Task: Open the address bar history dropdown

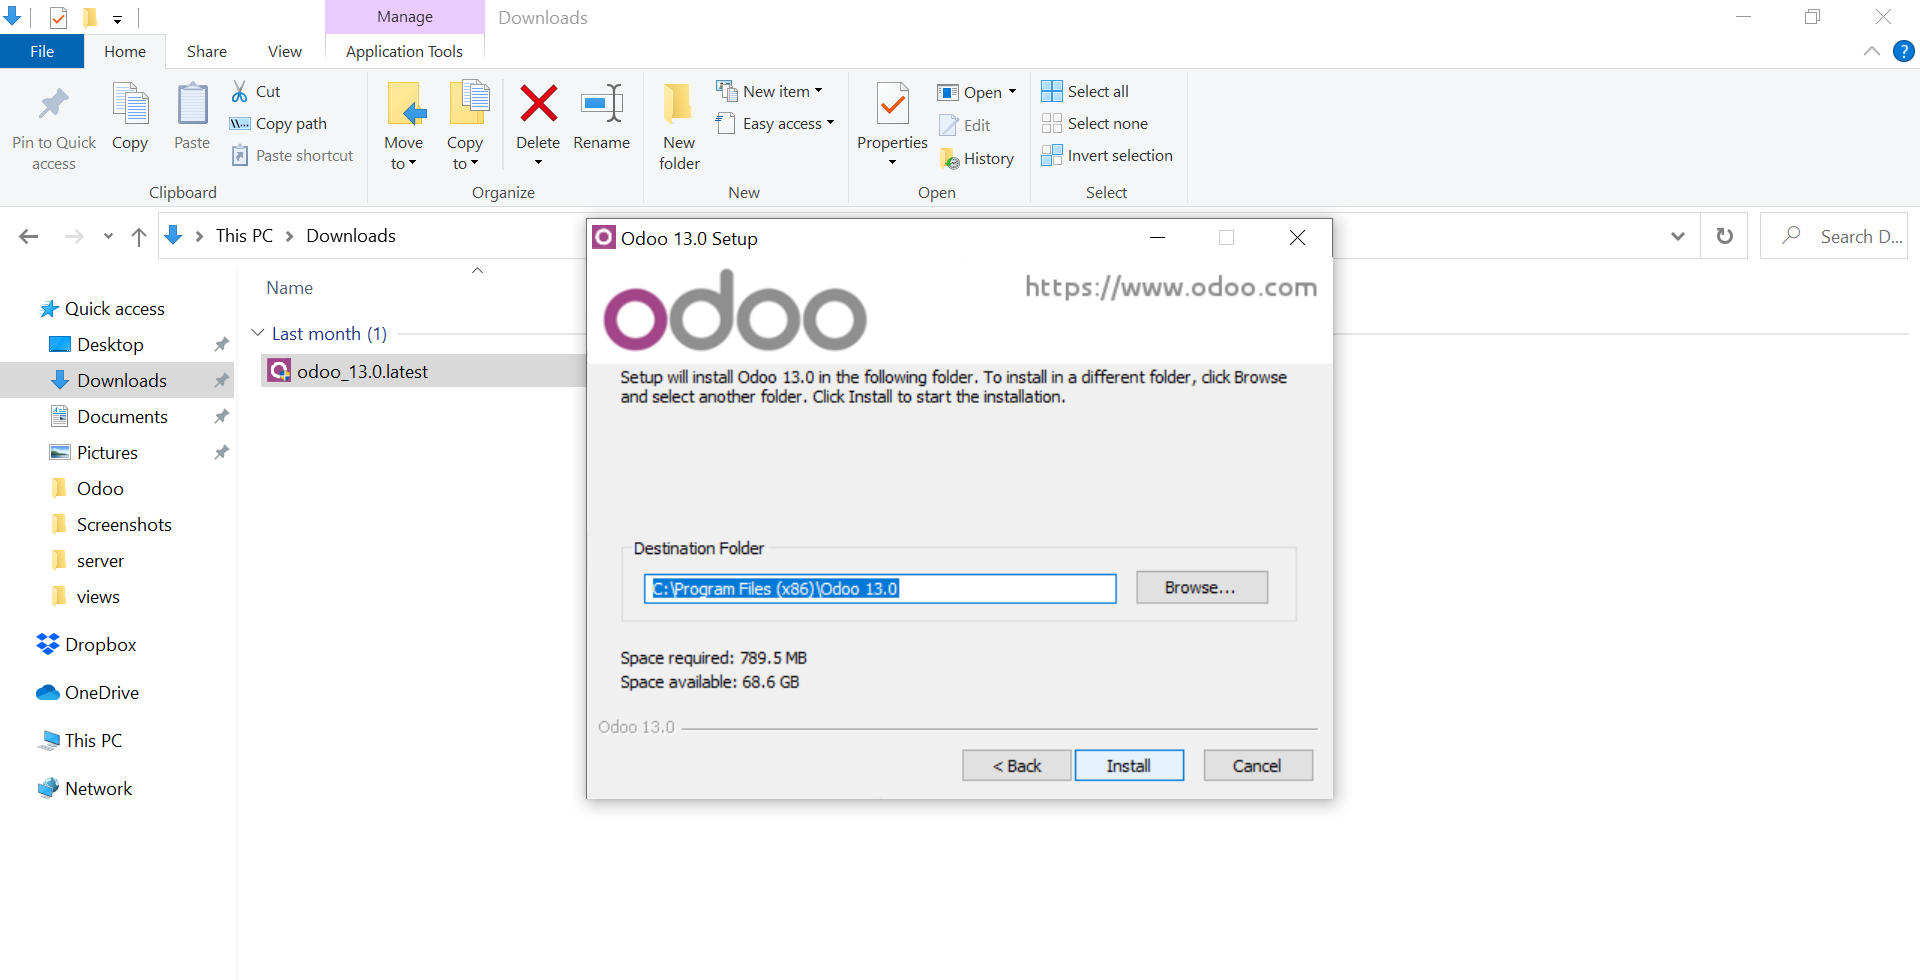Action: pos(1677,236)
